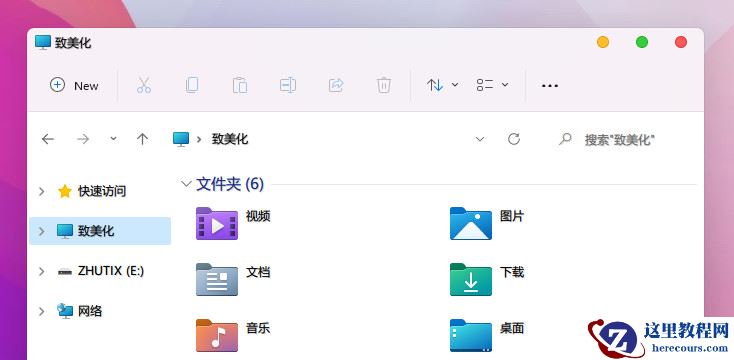This screenshot has height=360, width=734.
Task: Click the 图片 folder name label
Action: pos(512,216)
